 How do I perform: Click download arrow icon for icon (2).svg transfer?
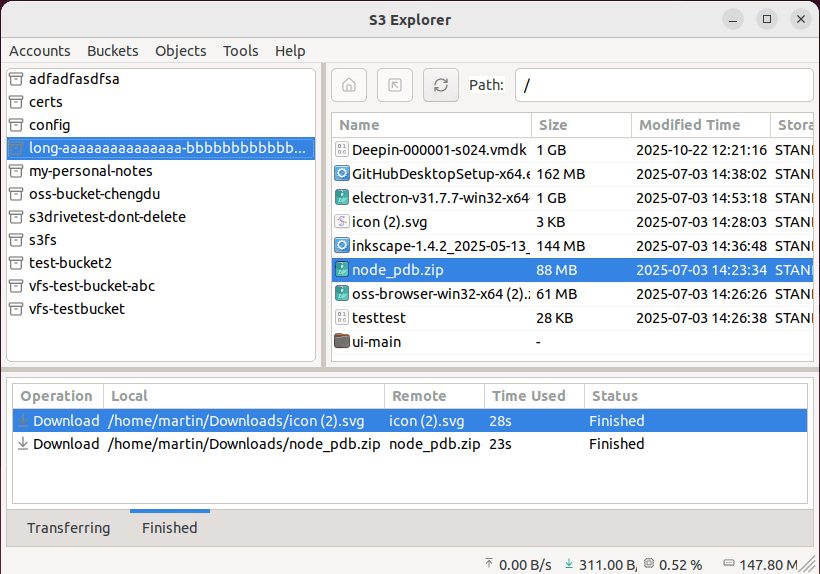pyautogui.click(x=23, y=420)
